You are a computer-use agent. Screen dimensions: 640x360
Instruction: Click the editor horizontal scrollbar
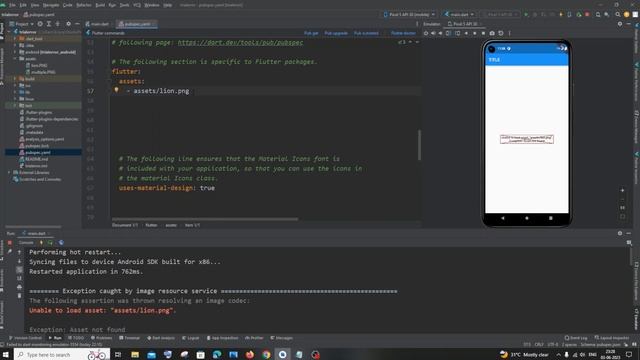[205, 219]
